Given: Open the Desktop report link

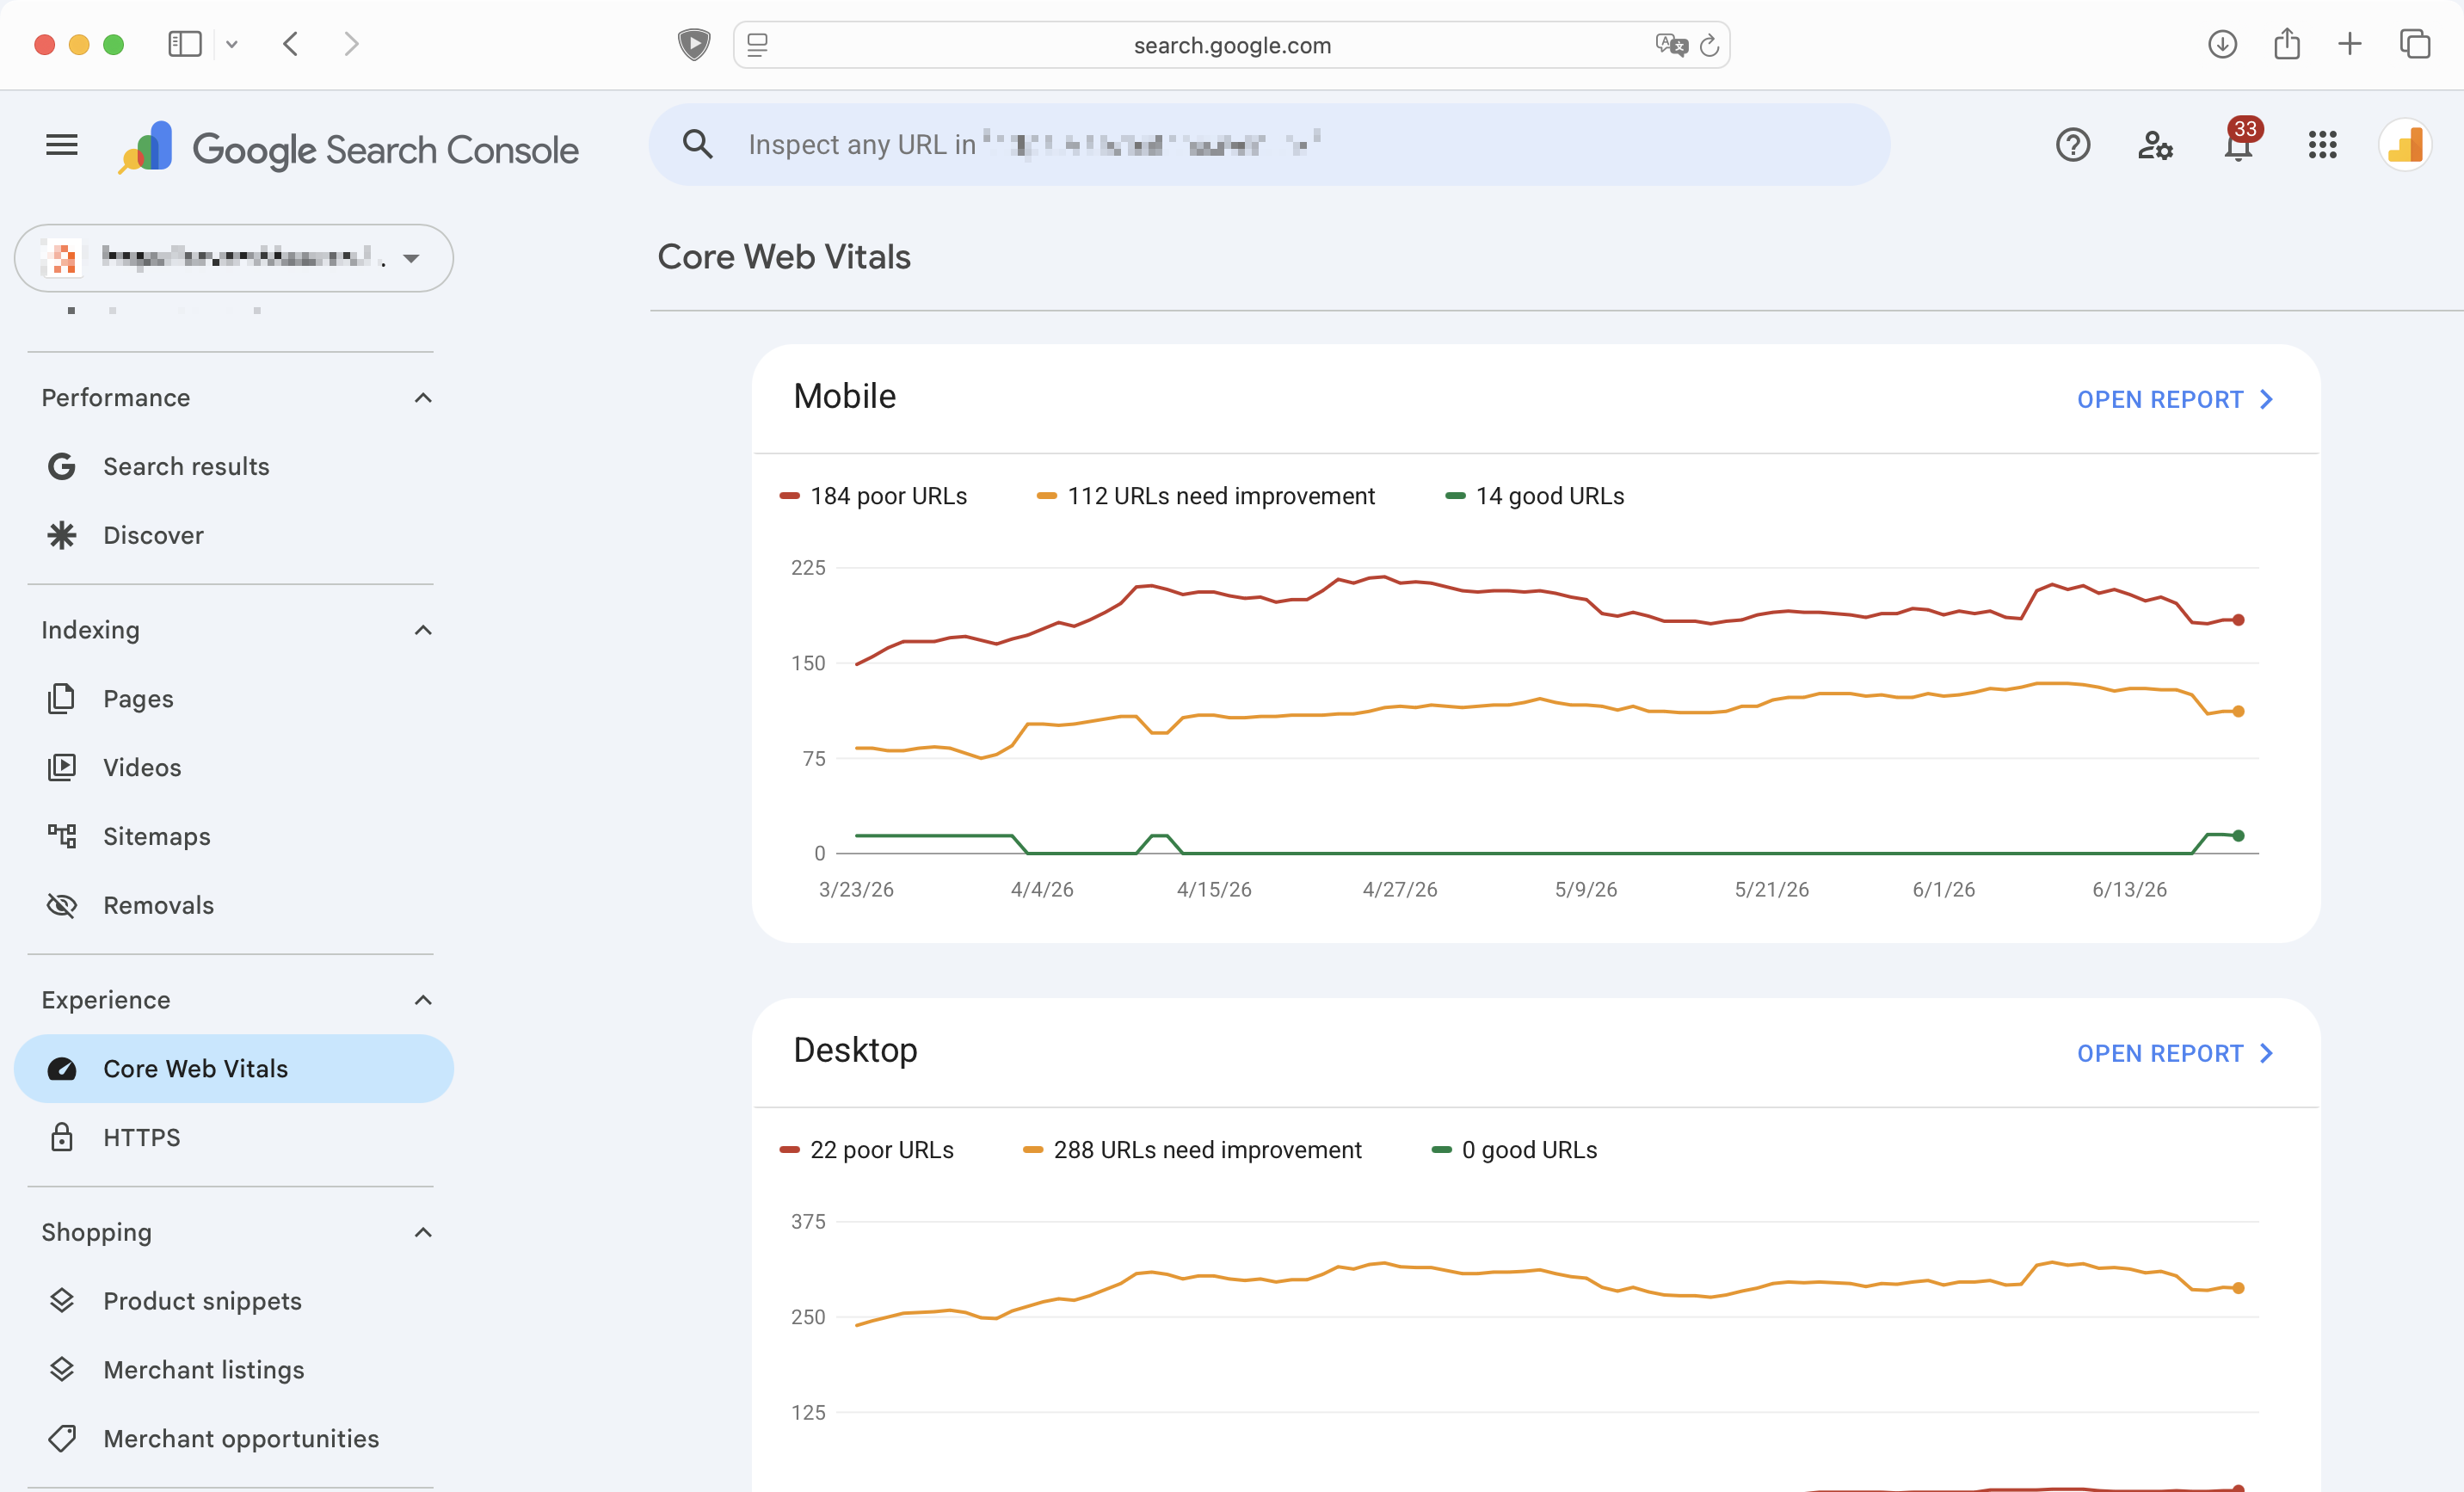Looking at the screenshot, I should (2176, 1053).
